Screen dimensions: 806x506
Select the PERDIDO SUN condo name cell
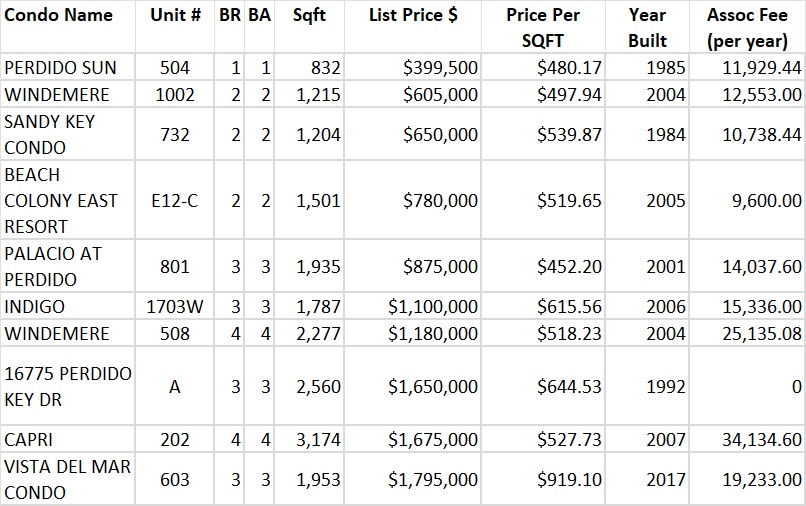(x=61, y=68)
